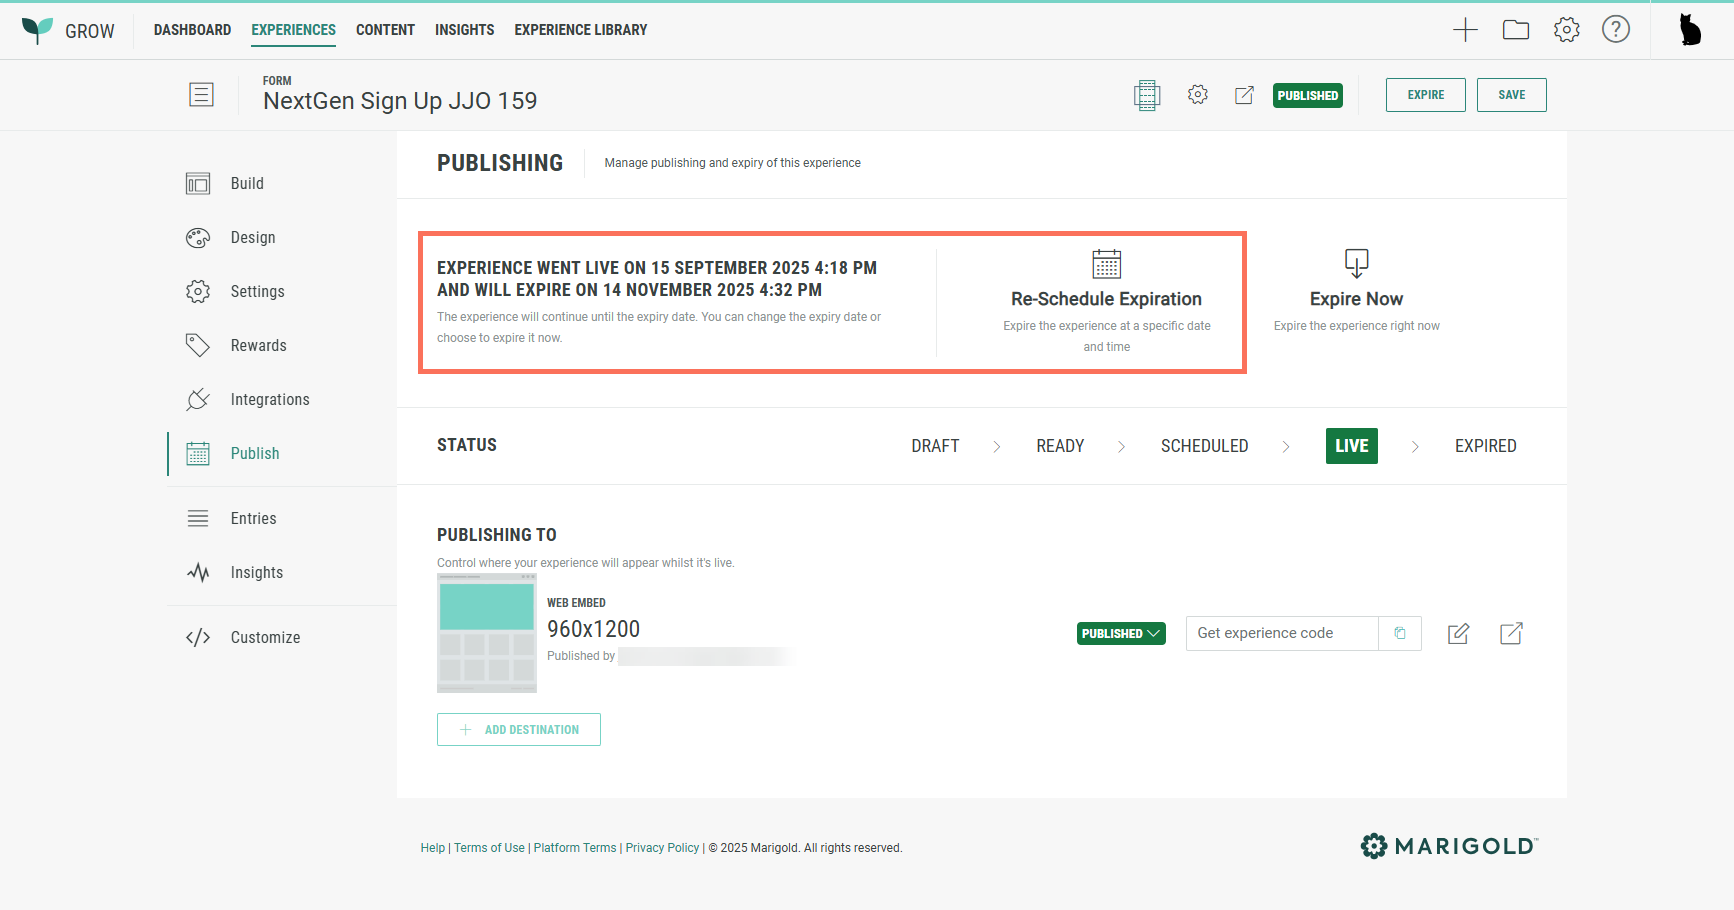Image resolution: width=1734 pixels, height=910 pixels.
Task: Click the web embed preview thumbnail
Action: click(x=487, y=633)
